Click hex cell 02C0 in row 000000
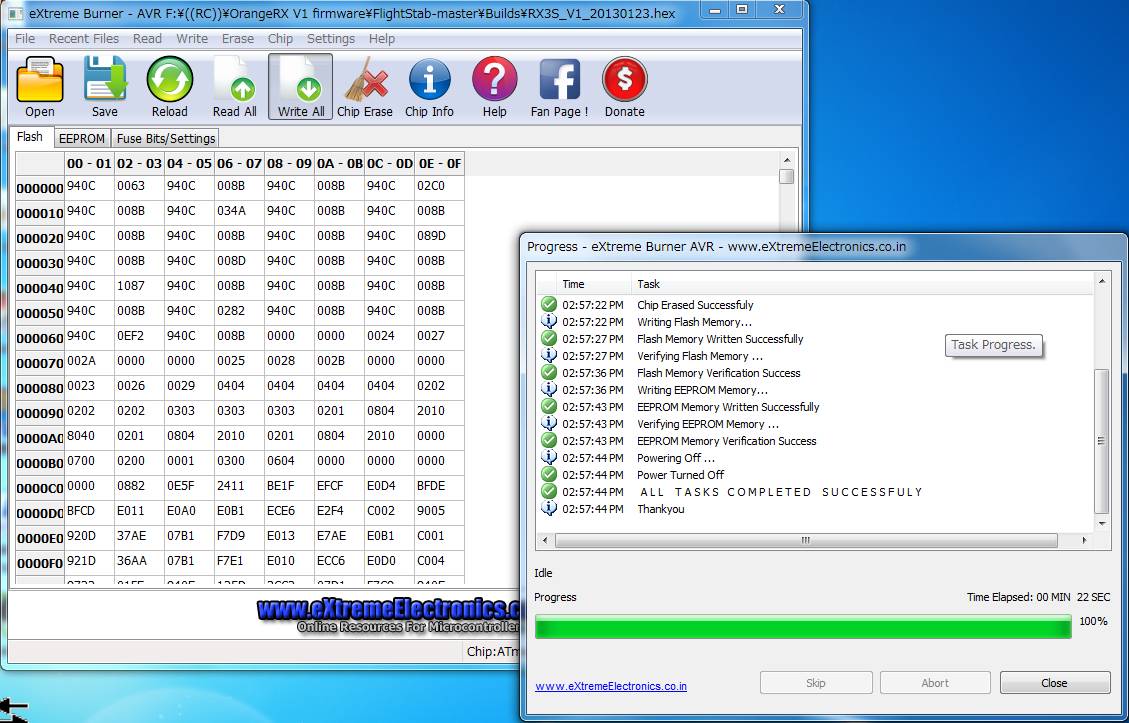Screen dimensions: 1129x723 (439, 187)
